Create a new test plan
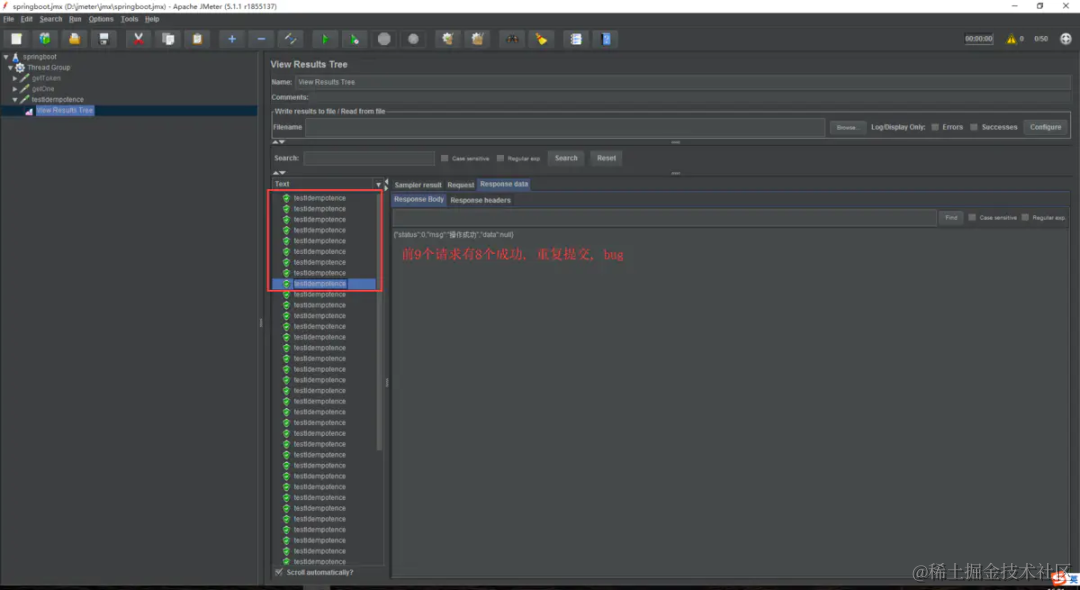Image resolution: width=1080 pixels, height=590 pixels. tap(16, 39)
